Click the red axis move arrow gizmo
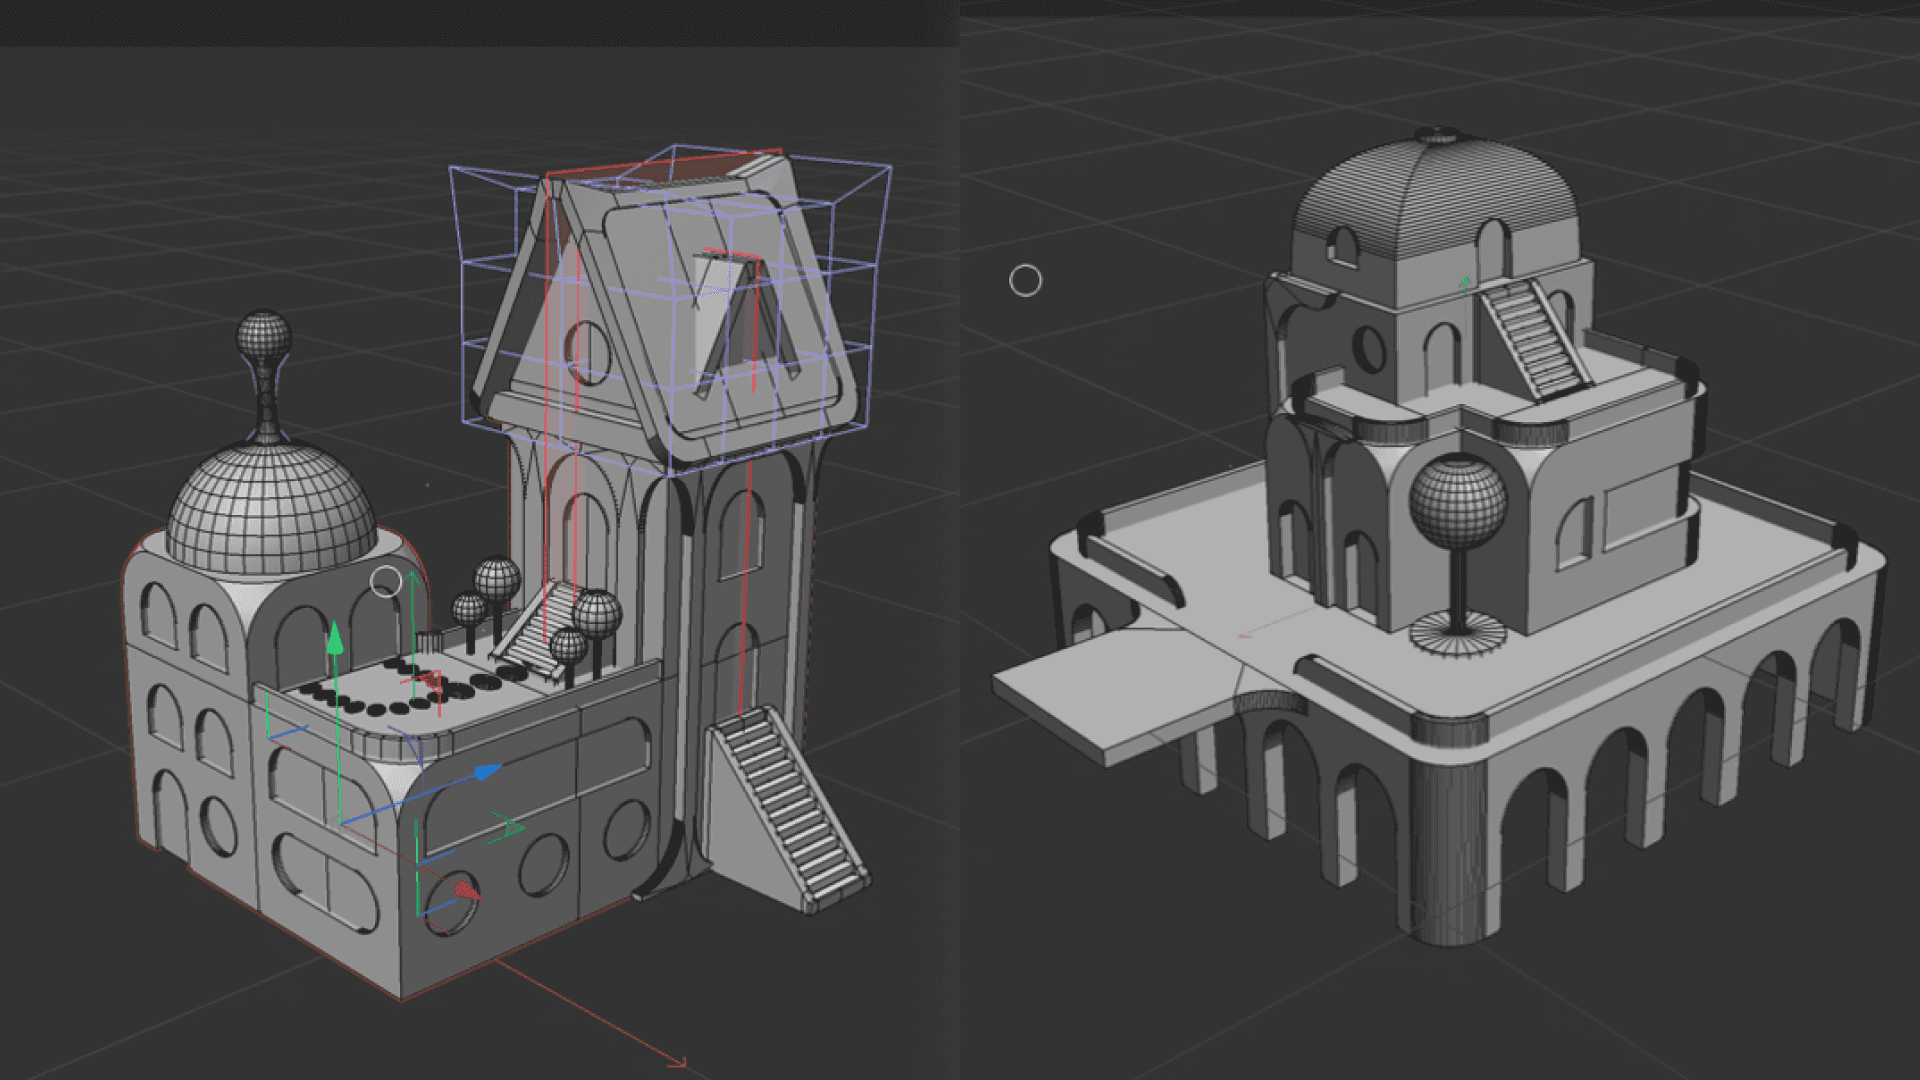This screenshot has height=1080, width=1920. click(466, 890)
